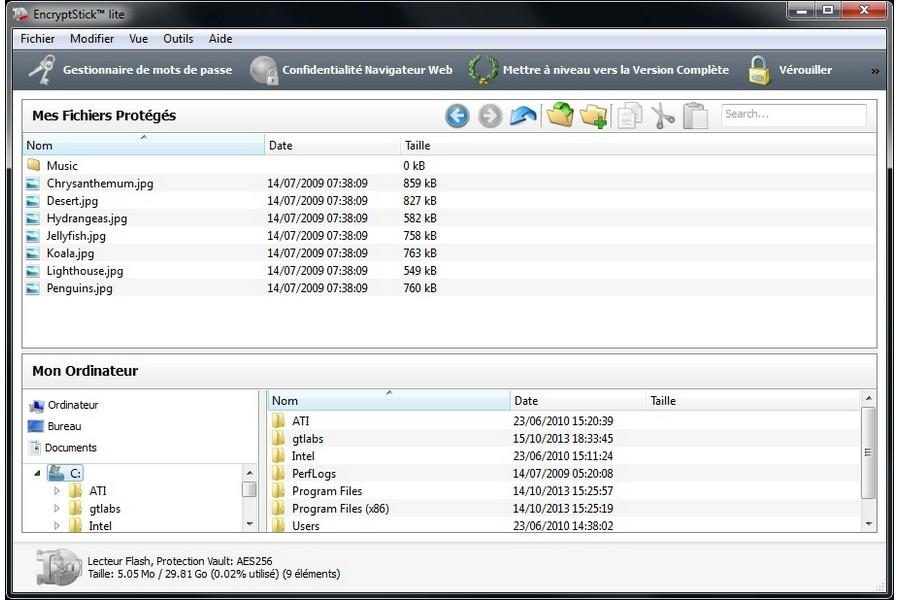Go back with the blue left arrow

point(457,115)
